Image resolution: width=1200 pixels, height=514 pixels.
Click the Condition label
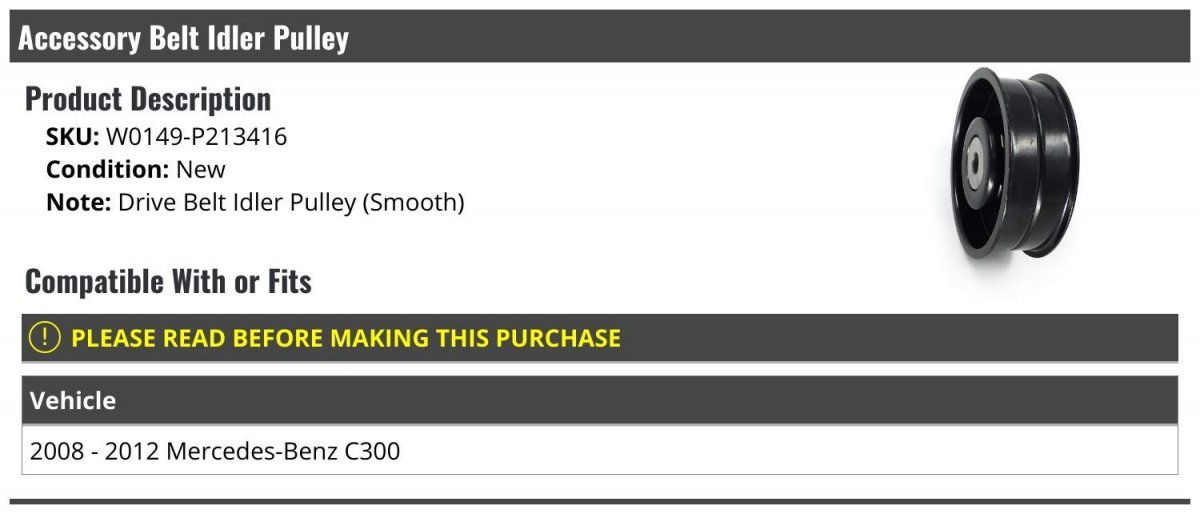click(108, 169)
